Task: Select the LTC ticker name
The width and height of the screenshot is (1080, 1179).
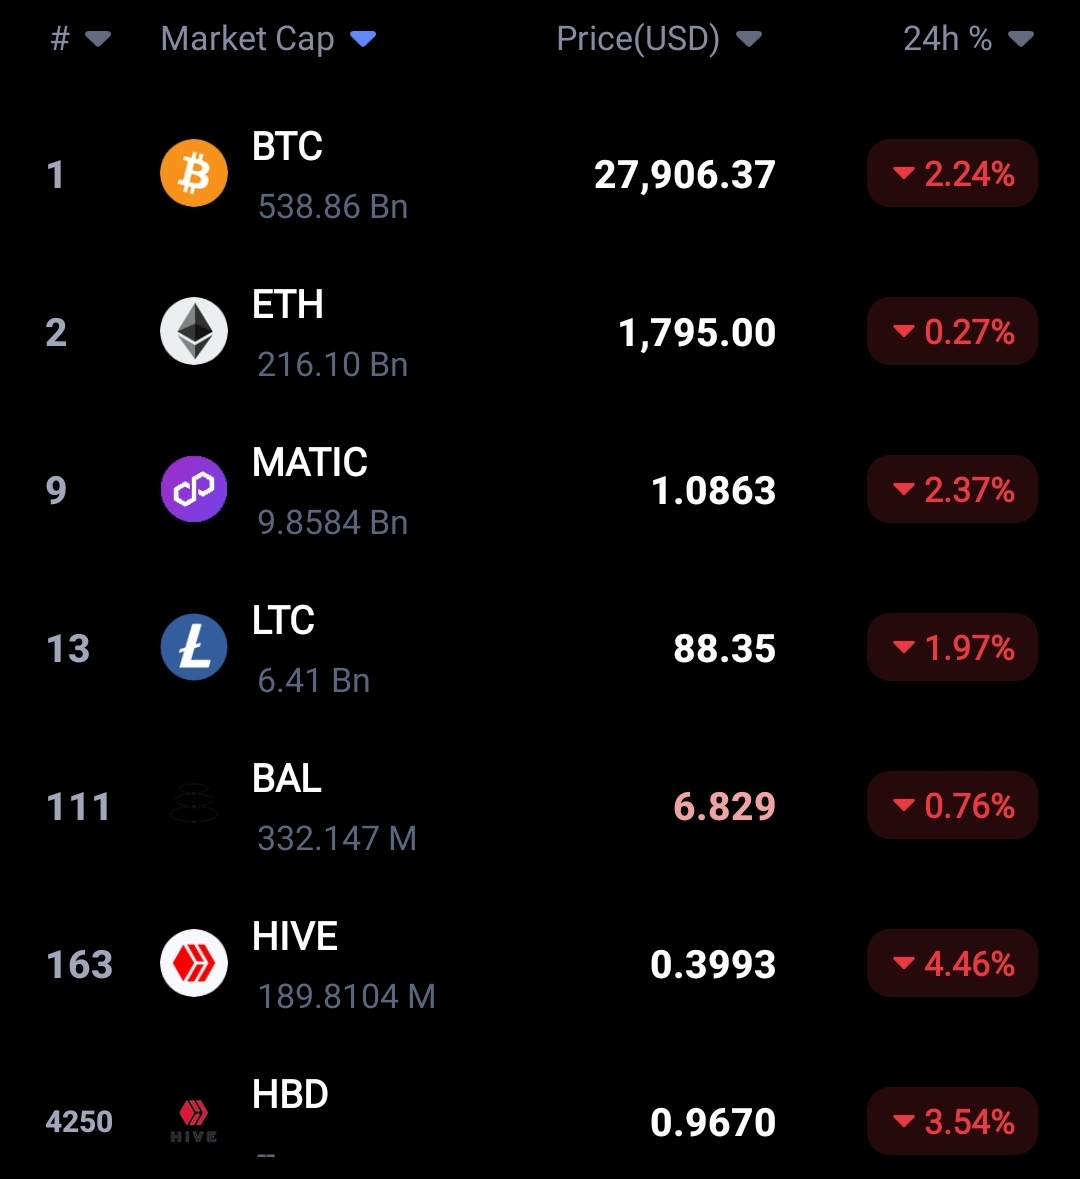Action: [x=284, y=620]
